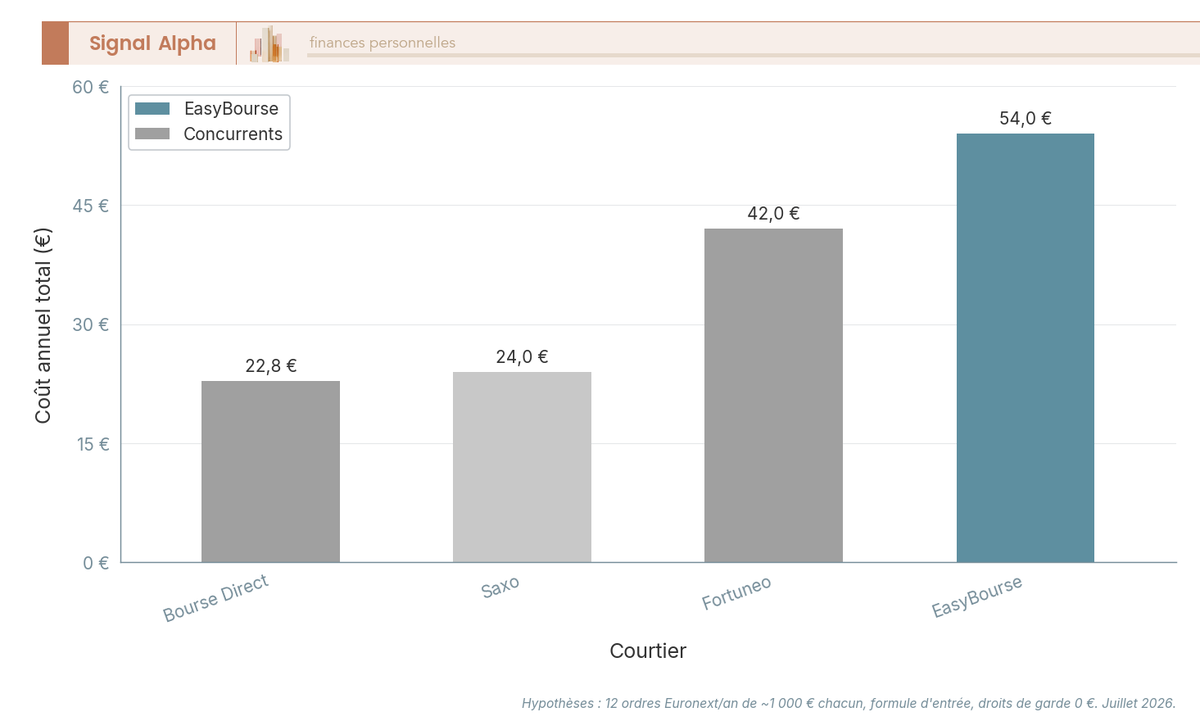Select the Concurrents gray legend swatch
Image resolution: width=1200 pixels, height=721 pixels.
click(153, 134)
